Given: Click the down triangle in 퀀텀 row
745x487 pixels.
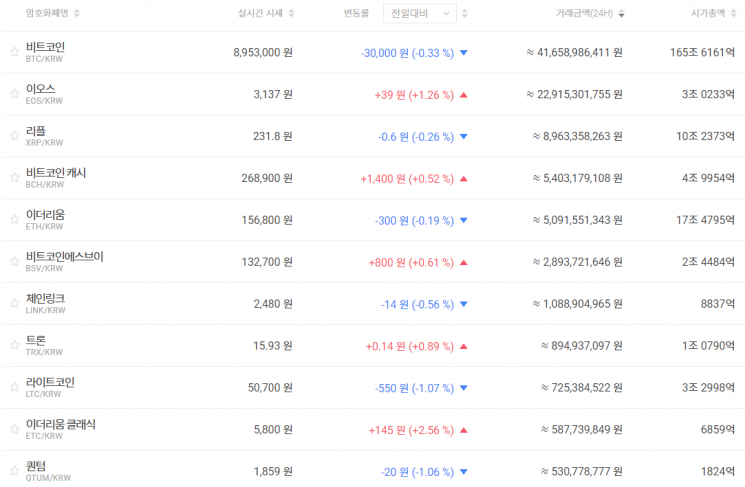Looking at the screenshot, I should (464, 471).
